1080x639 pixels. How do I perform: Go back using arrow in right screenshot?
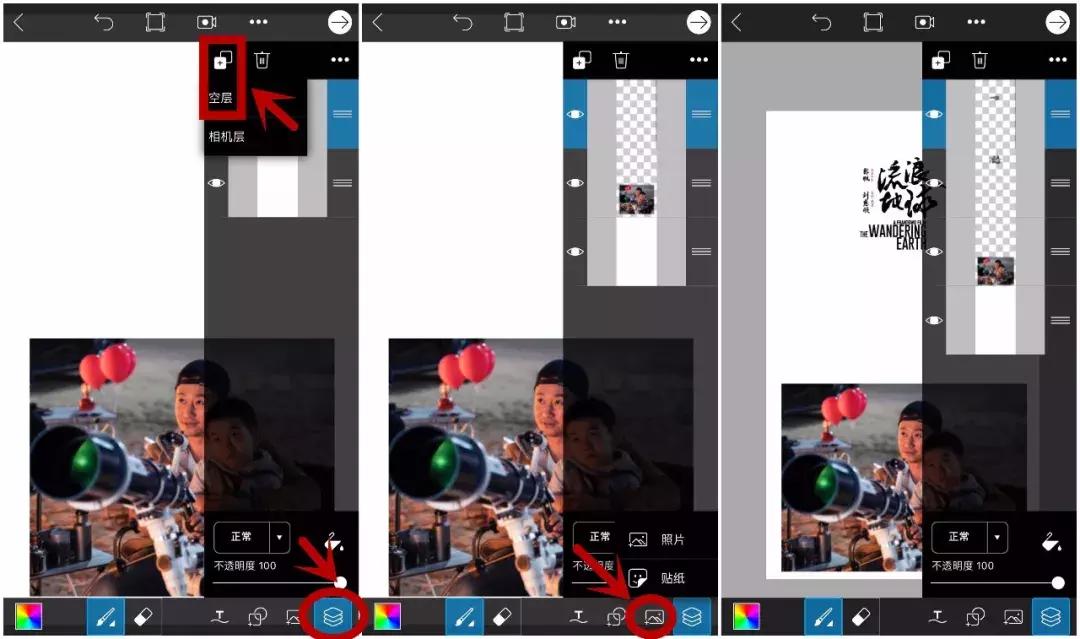coord(736,22)
